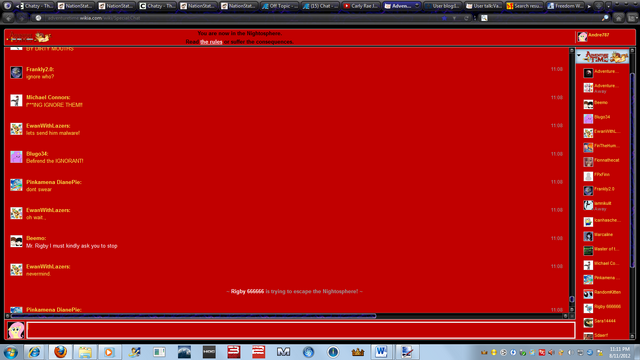The image size is (640, 360).
Task: Switch to first Chatzy tab
Action: (36, 6)
